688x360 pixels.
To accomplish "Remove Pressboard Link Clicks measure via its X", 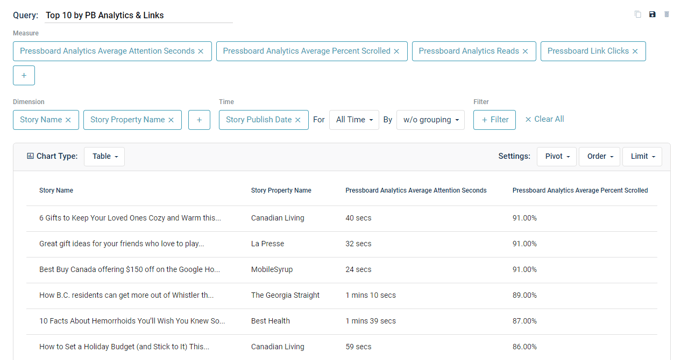I will pyautogui.click(x=635, y=51).
